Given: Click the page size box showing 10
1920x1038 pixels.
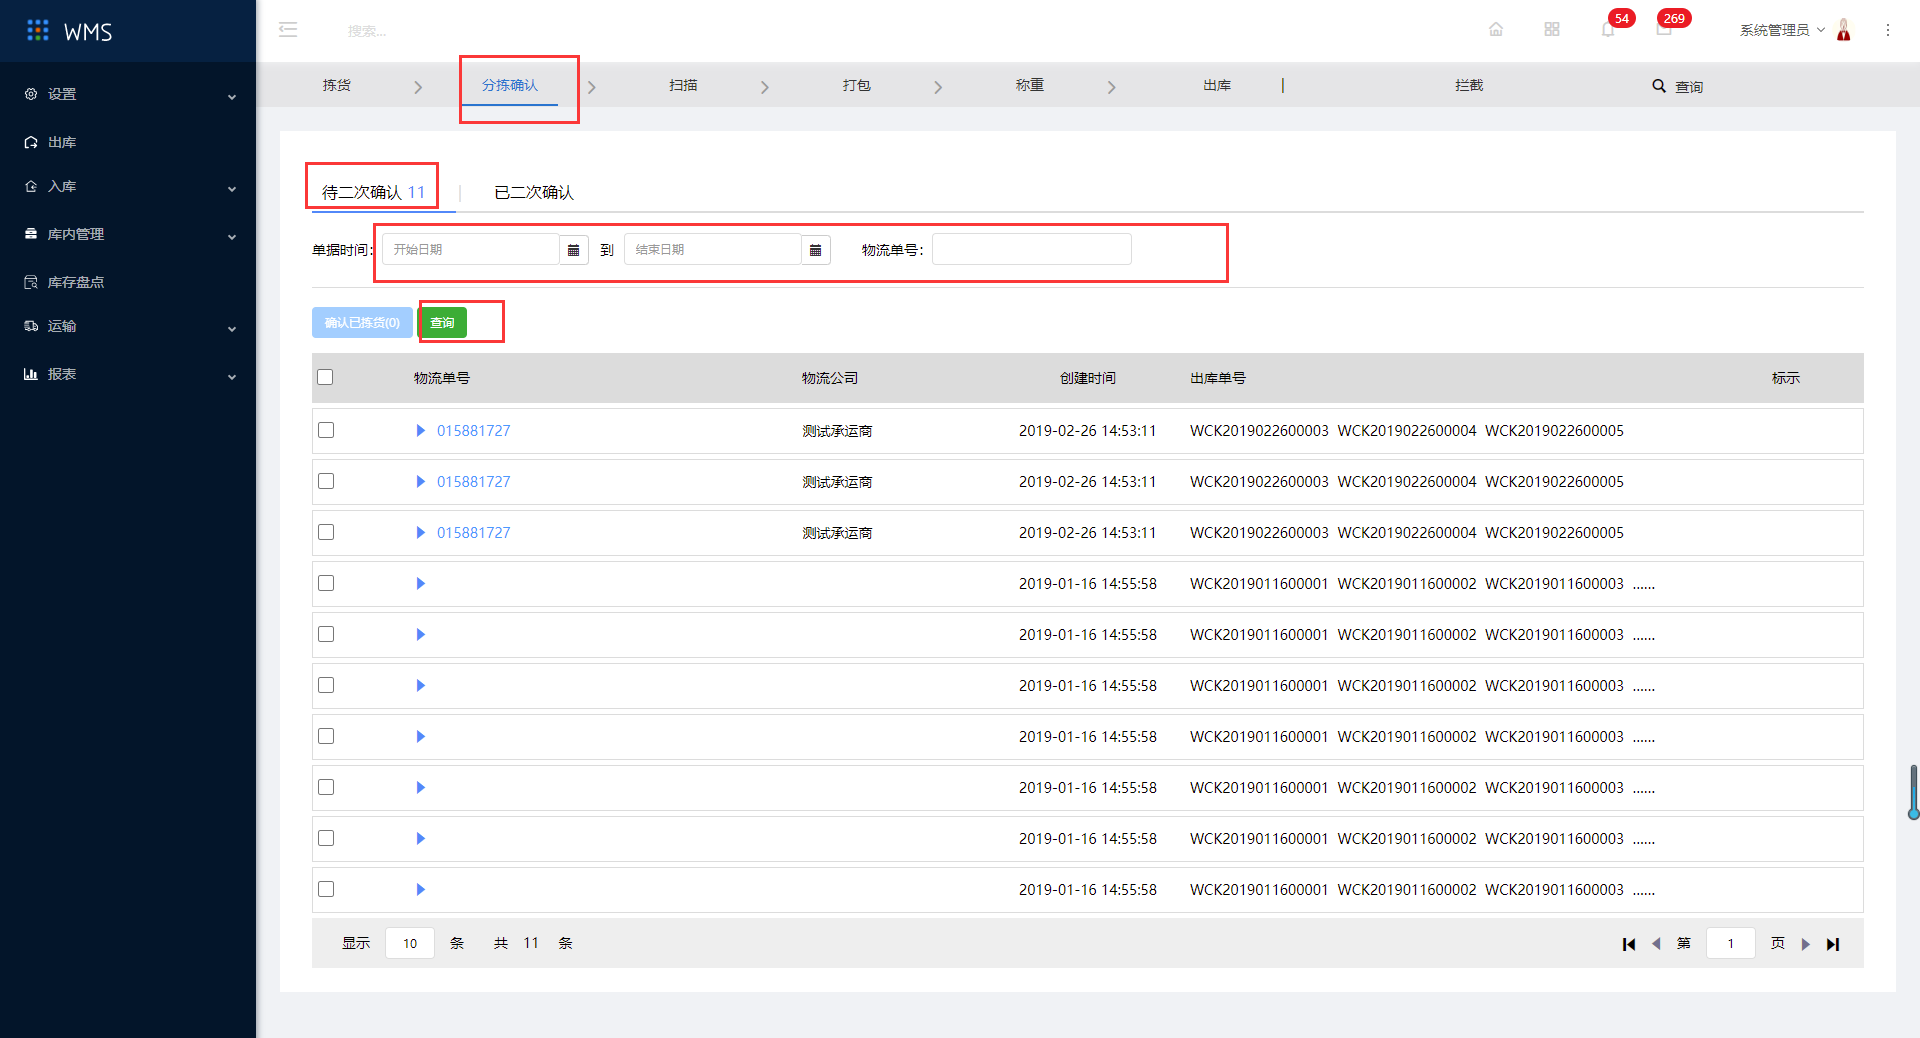Looking at the screenshot, I should (x=410, y=943).
